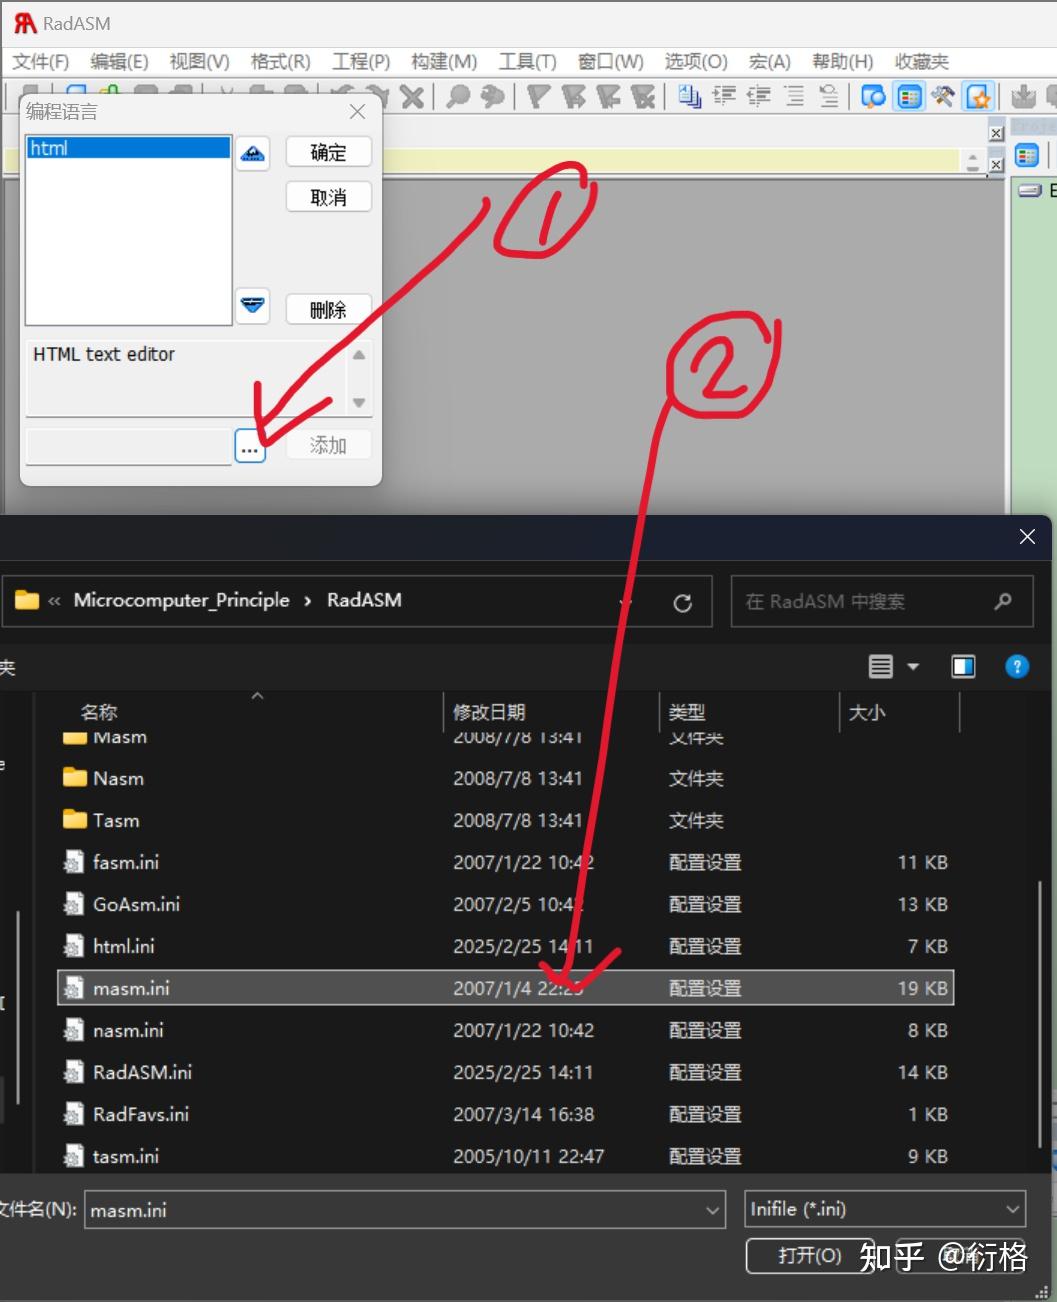This screenshot has height=1302, width=1057.
Task: Click Microcomputer_Principle in the breadcrumb path
Action: click(x=181, y=600)
